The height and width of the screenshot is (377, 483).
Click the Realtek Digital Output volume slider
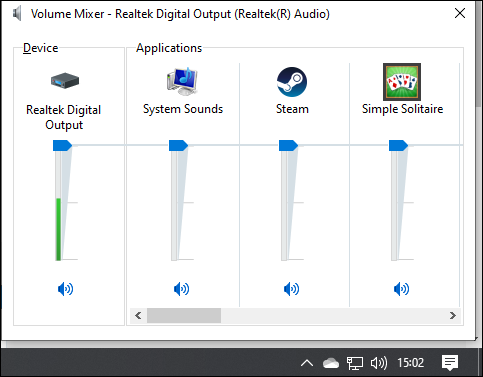(62, 146)
